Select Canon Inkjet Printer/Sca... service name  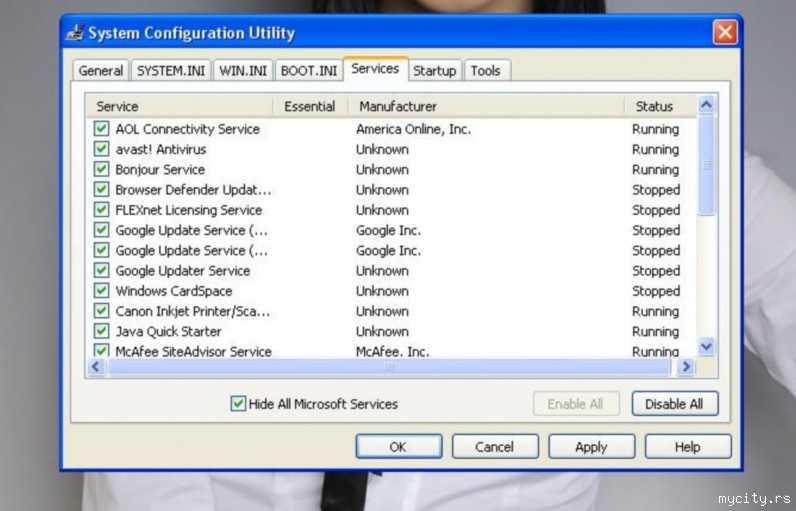coord(192,311)
